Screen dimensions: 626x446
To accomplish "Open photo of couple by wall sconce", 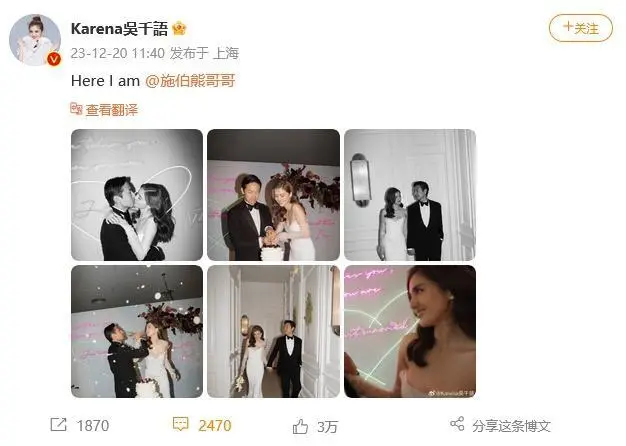I will [x=410, y=195].
